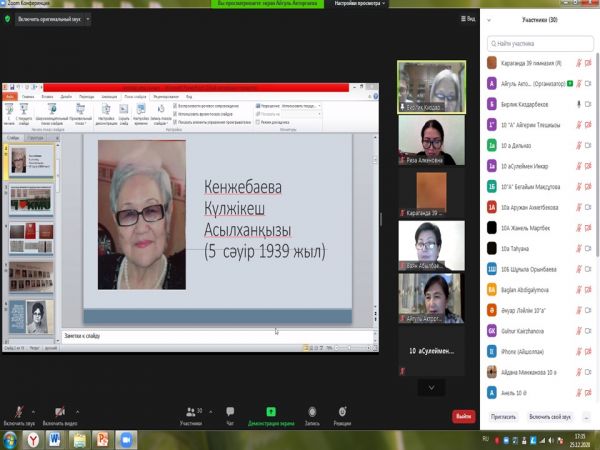Screen dimensions: 600x450
Task: Click the green Демонстрация экрана share icon
Action: (x=270, y=411)
